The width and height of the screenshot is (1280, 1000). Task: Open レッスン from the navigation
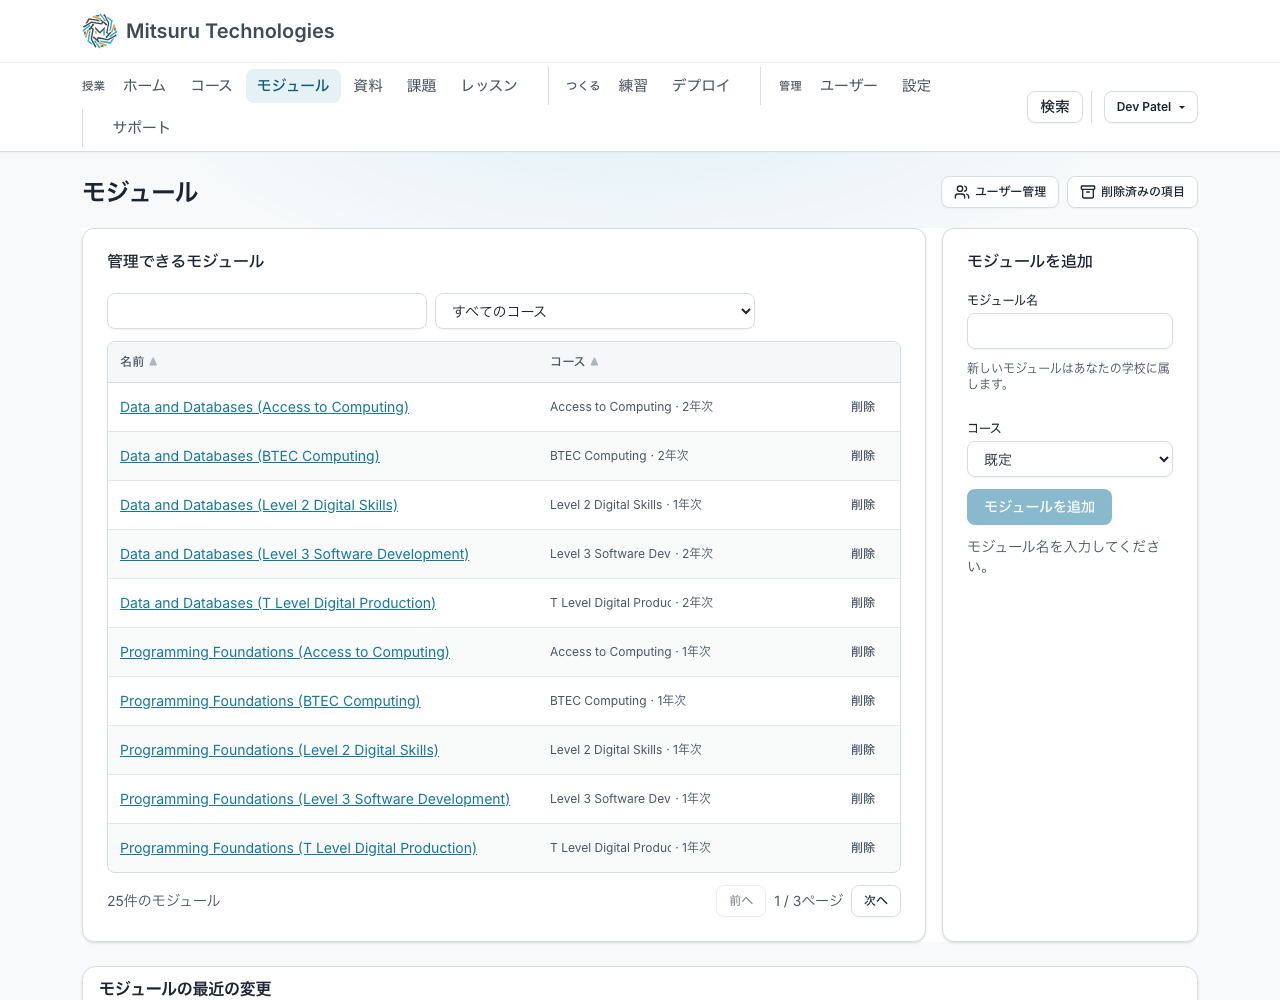489,86
